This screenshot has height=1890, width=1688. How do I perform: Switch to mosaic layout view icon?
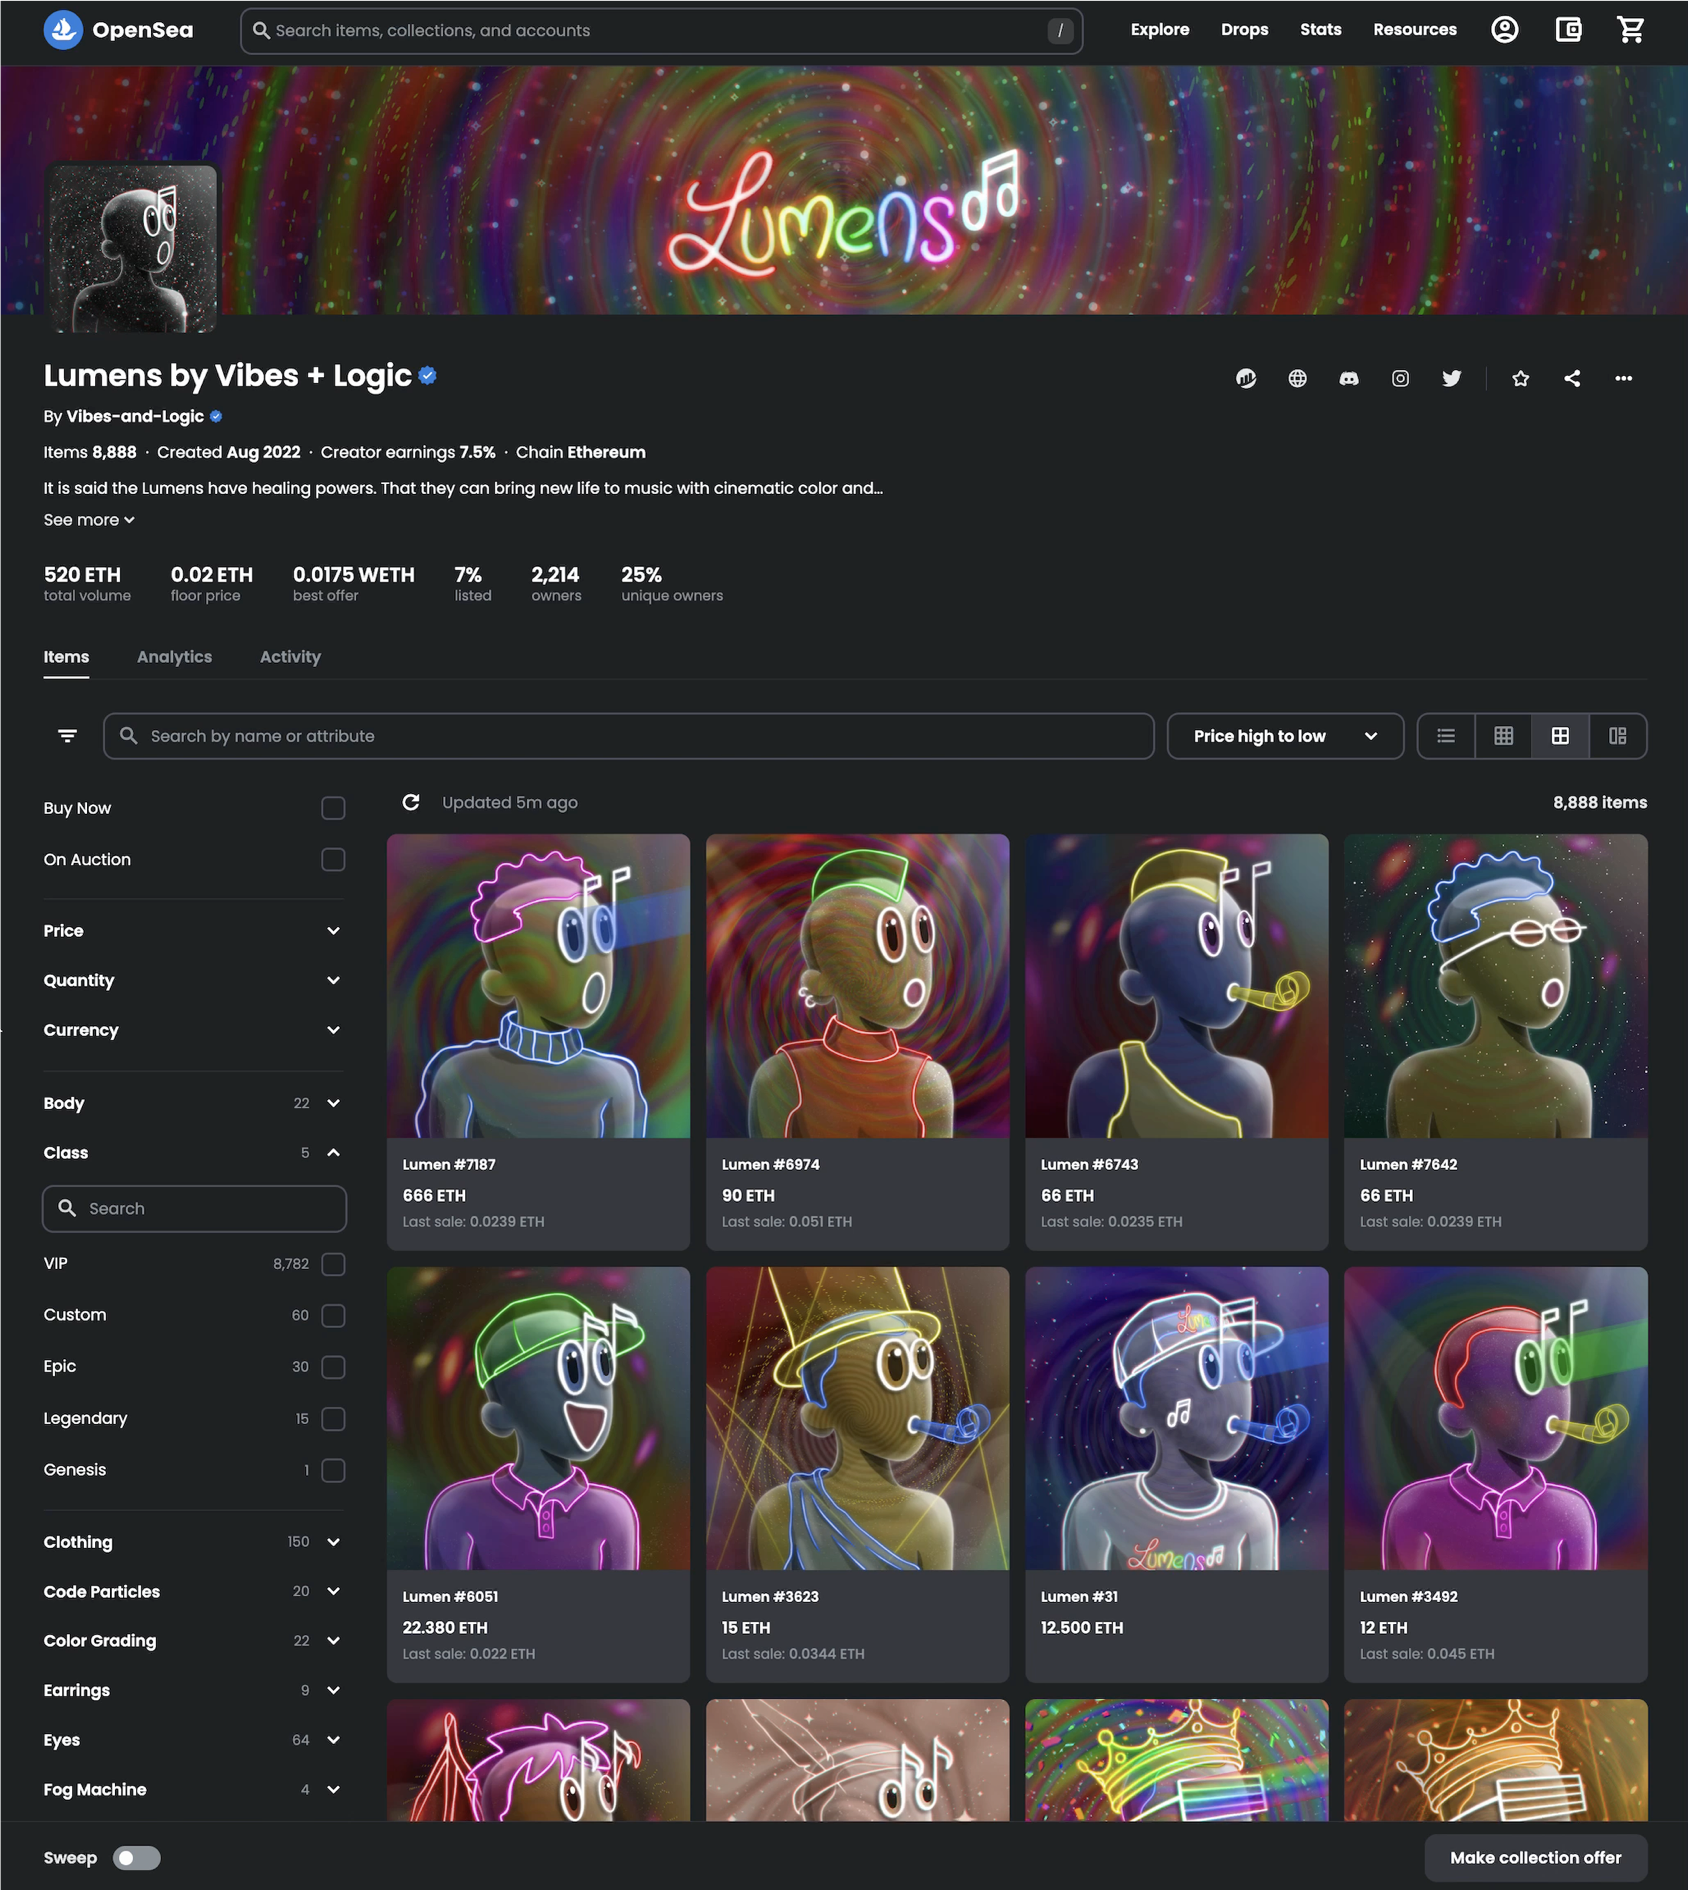coord(1617,736)
